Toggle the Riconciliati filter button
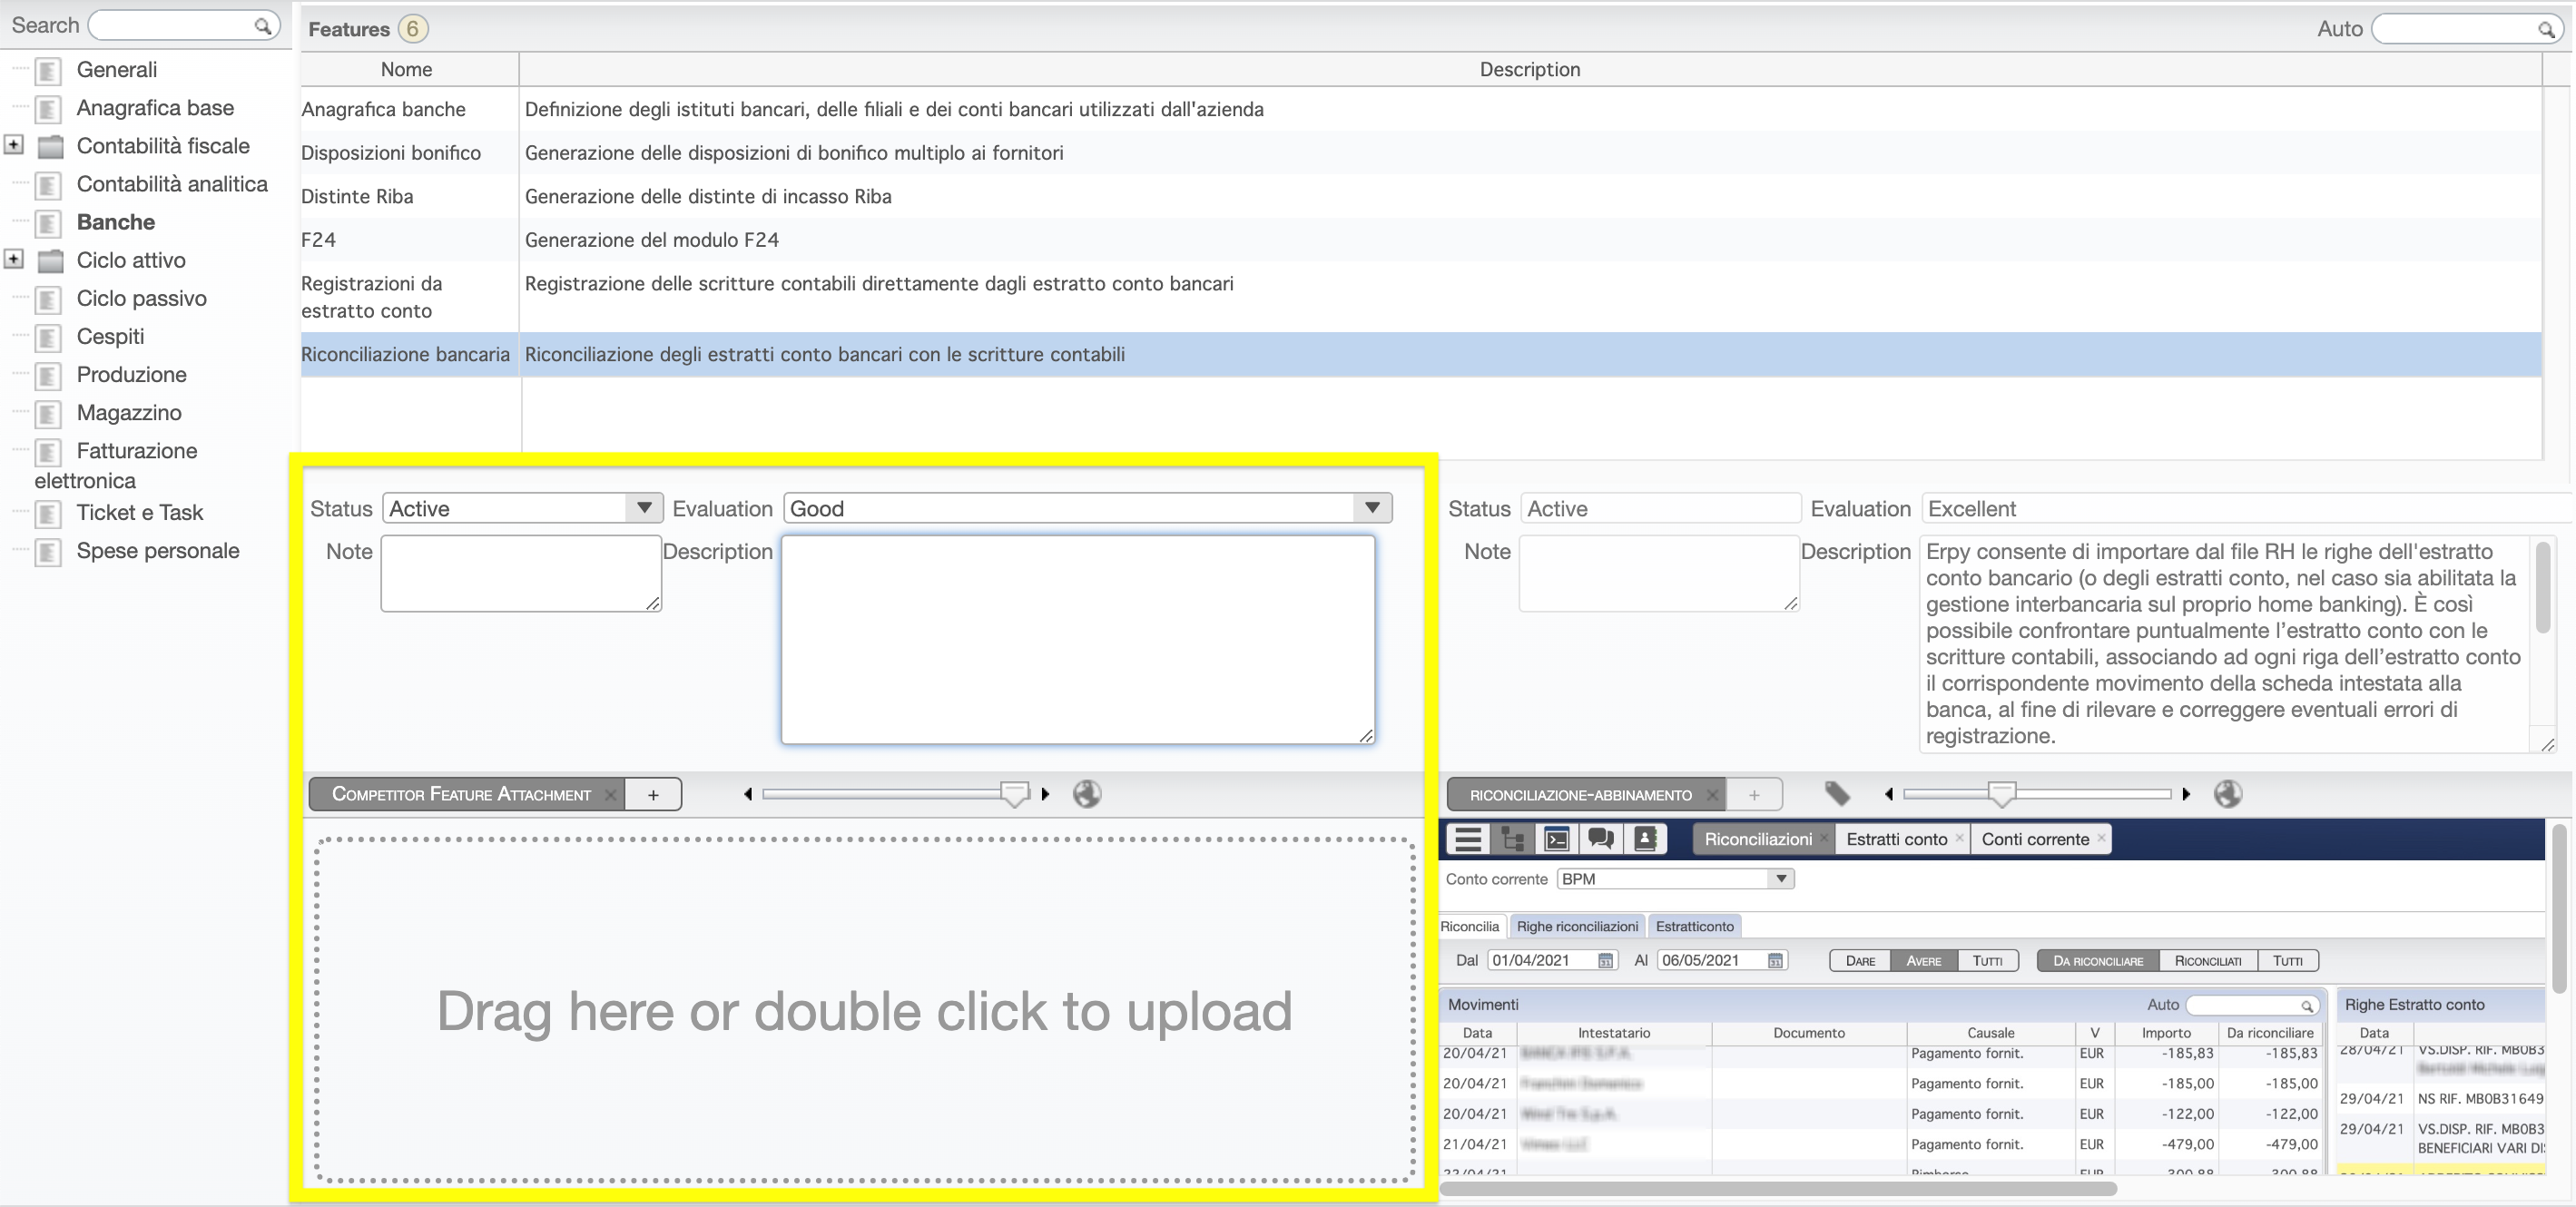Screen dimensions: 2576x1207 2208,961
